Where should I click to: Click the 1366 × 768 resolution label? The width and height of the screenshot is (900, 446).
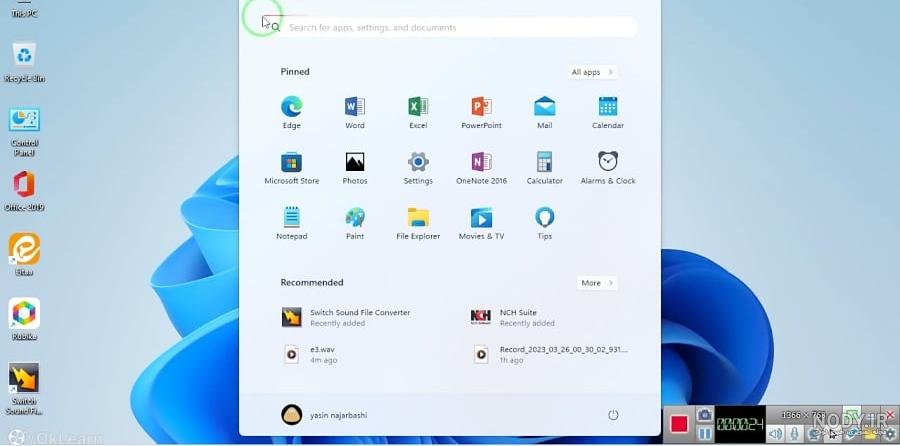pyautogui.click(x=804, y=415)
